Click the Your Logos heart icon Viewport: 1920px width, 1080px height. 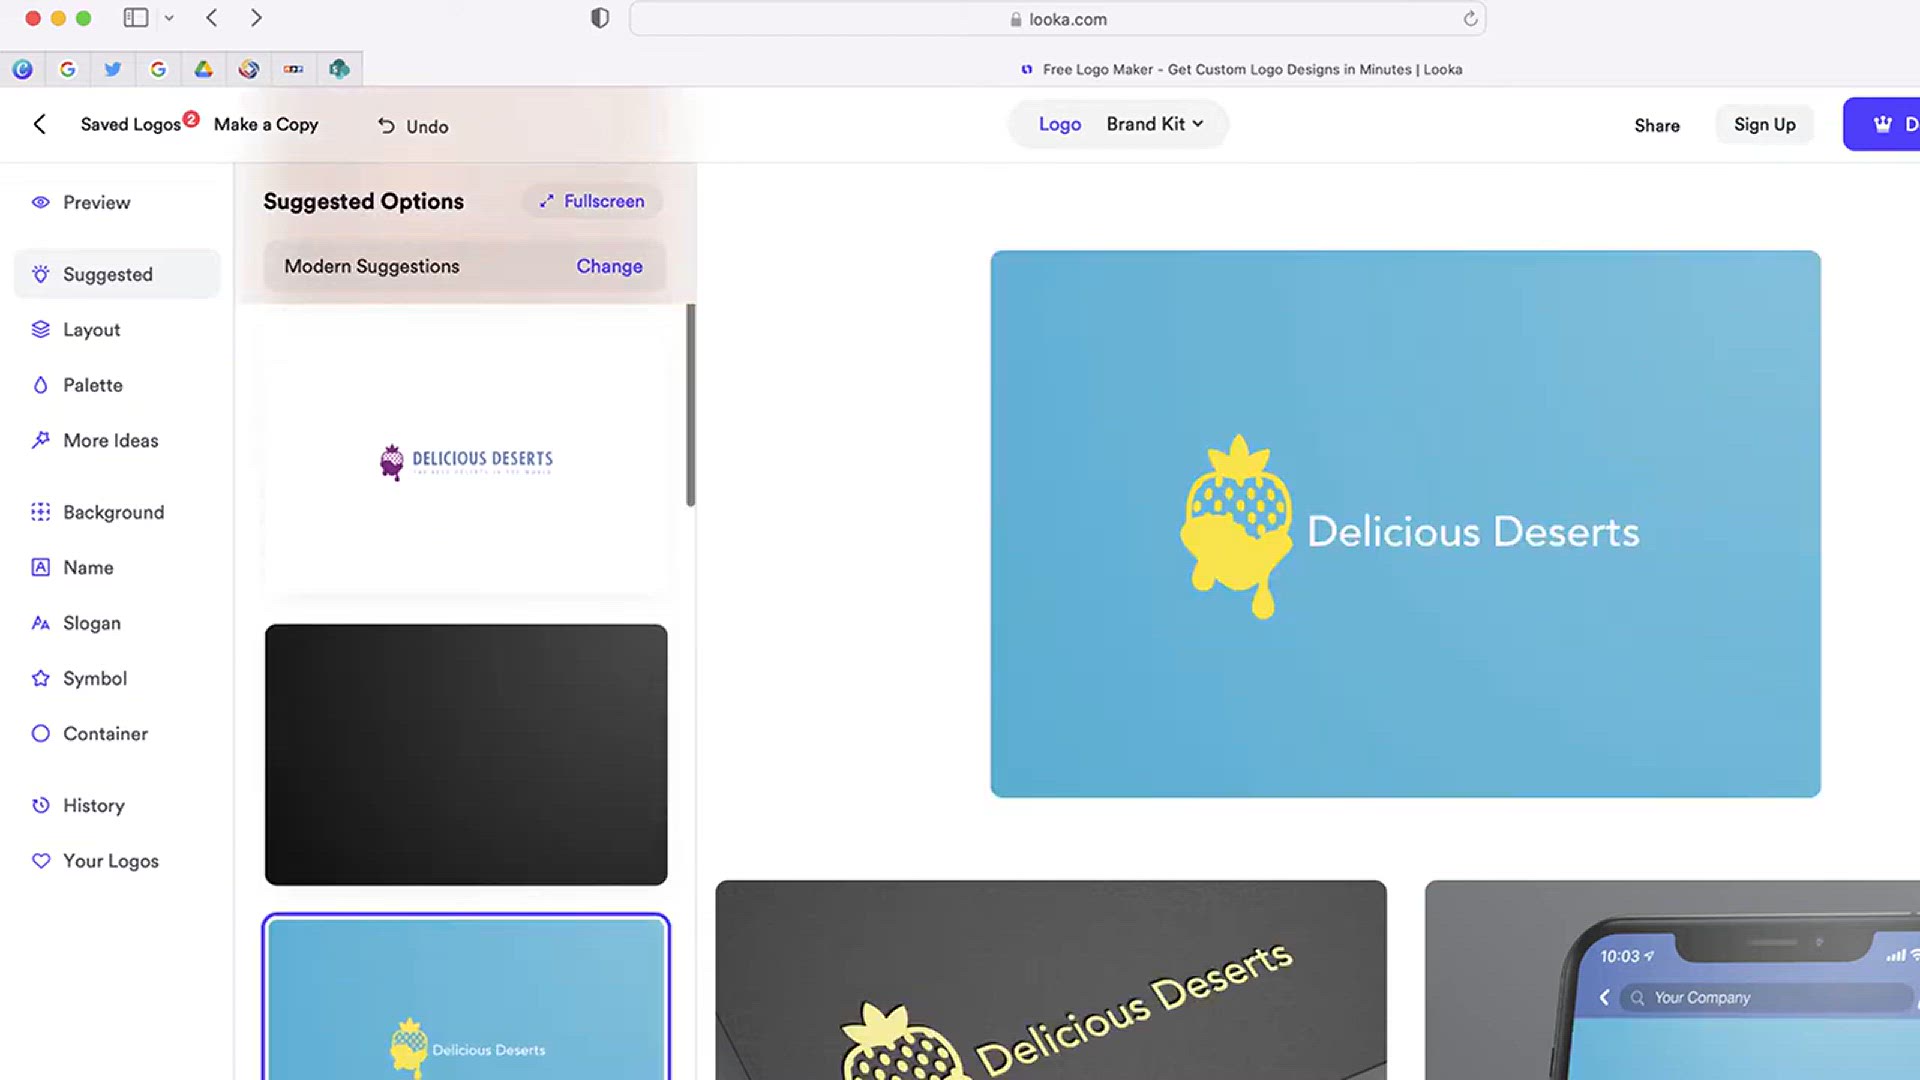click(x=40, y=860)
